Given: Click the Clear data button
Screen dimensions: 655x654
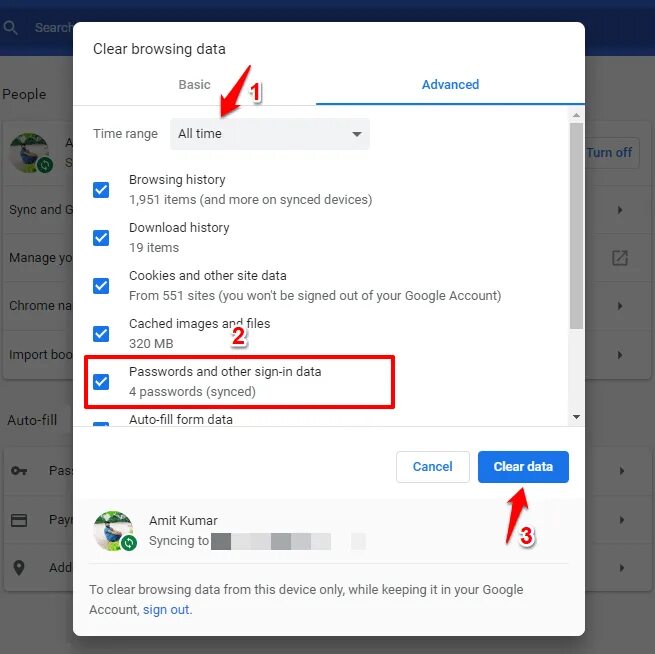Looking at the screenshot, I should pos(523,466).
